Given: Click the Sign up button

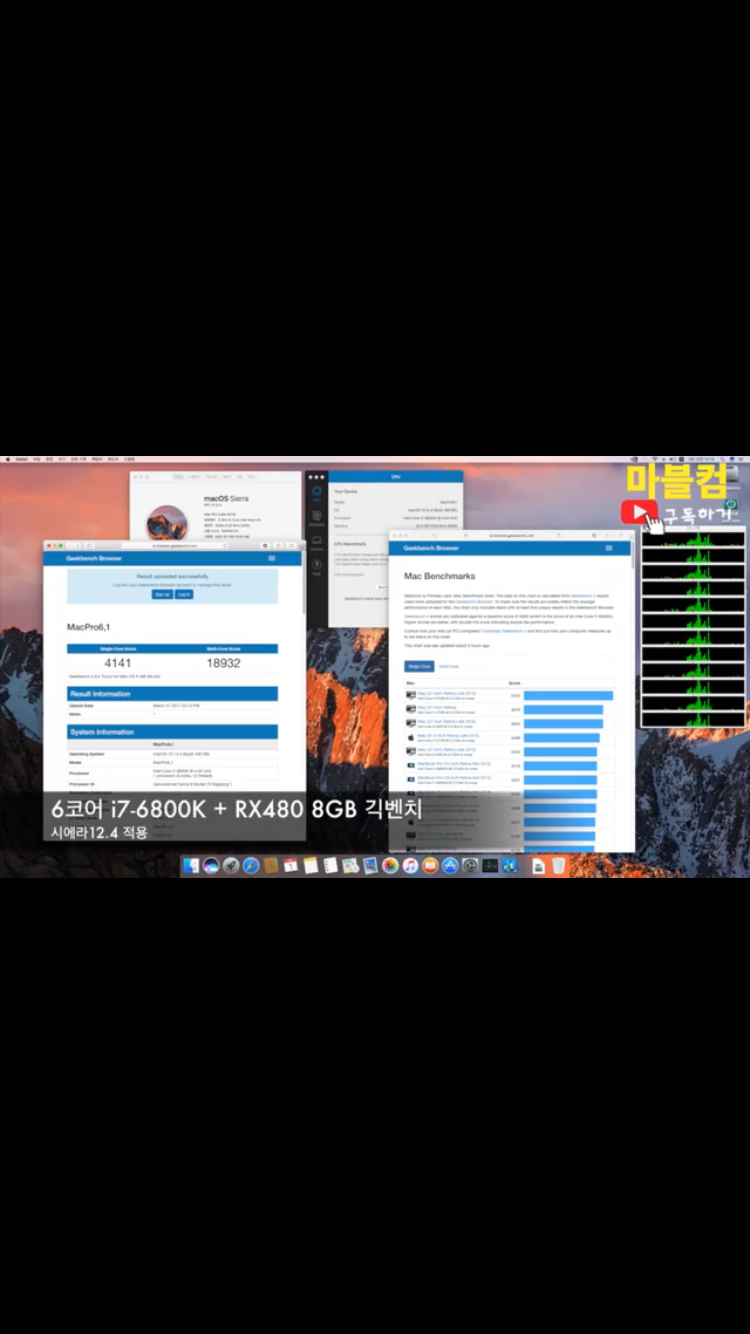Looking at the screenshot, I should click(161, 594).
